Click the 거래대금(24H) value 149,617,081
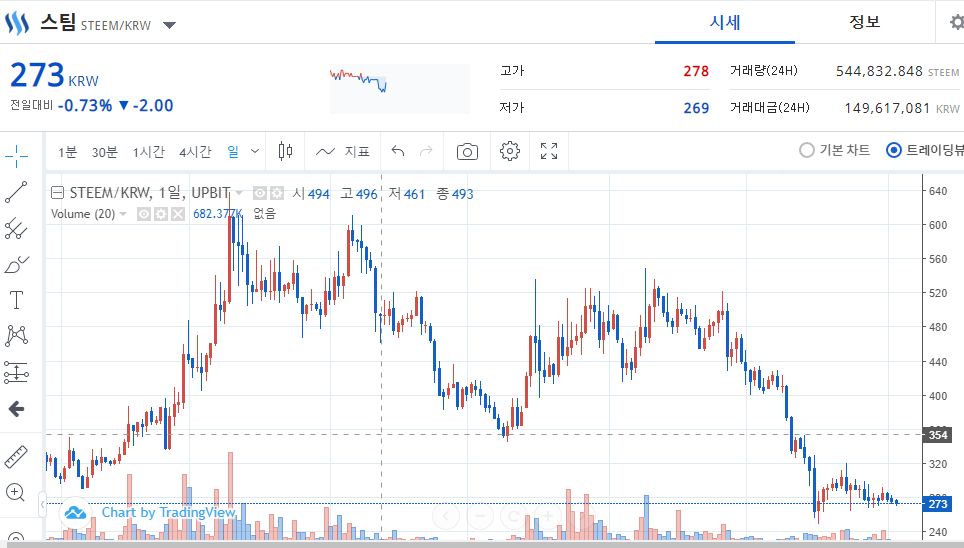This screenshot has height=548, width=964. point(887,108)
